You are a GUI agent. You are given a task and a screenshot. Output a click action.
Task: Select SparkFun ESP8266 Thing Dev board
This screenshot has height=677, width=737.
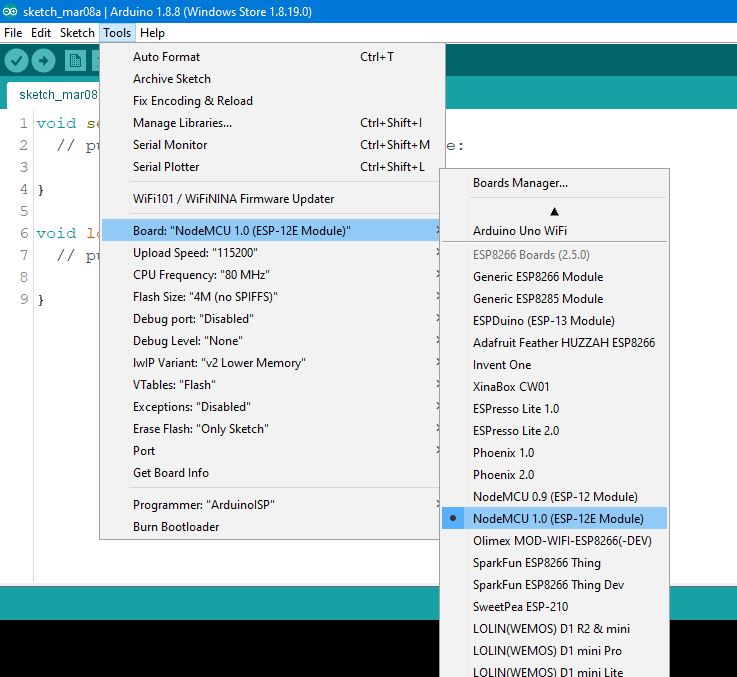(x=555, y=585)
